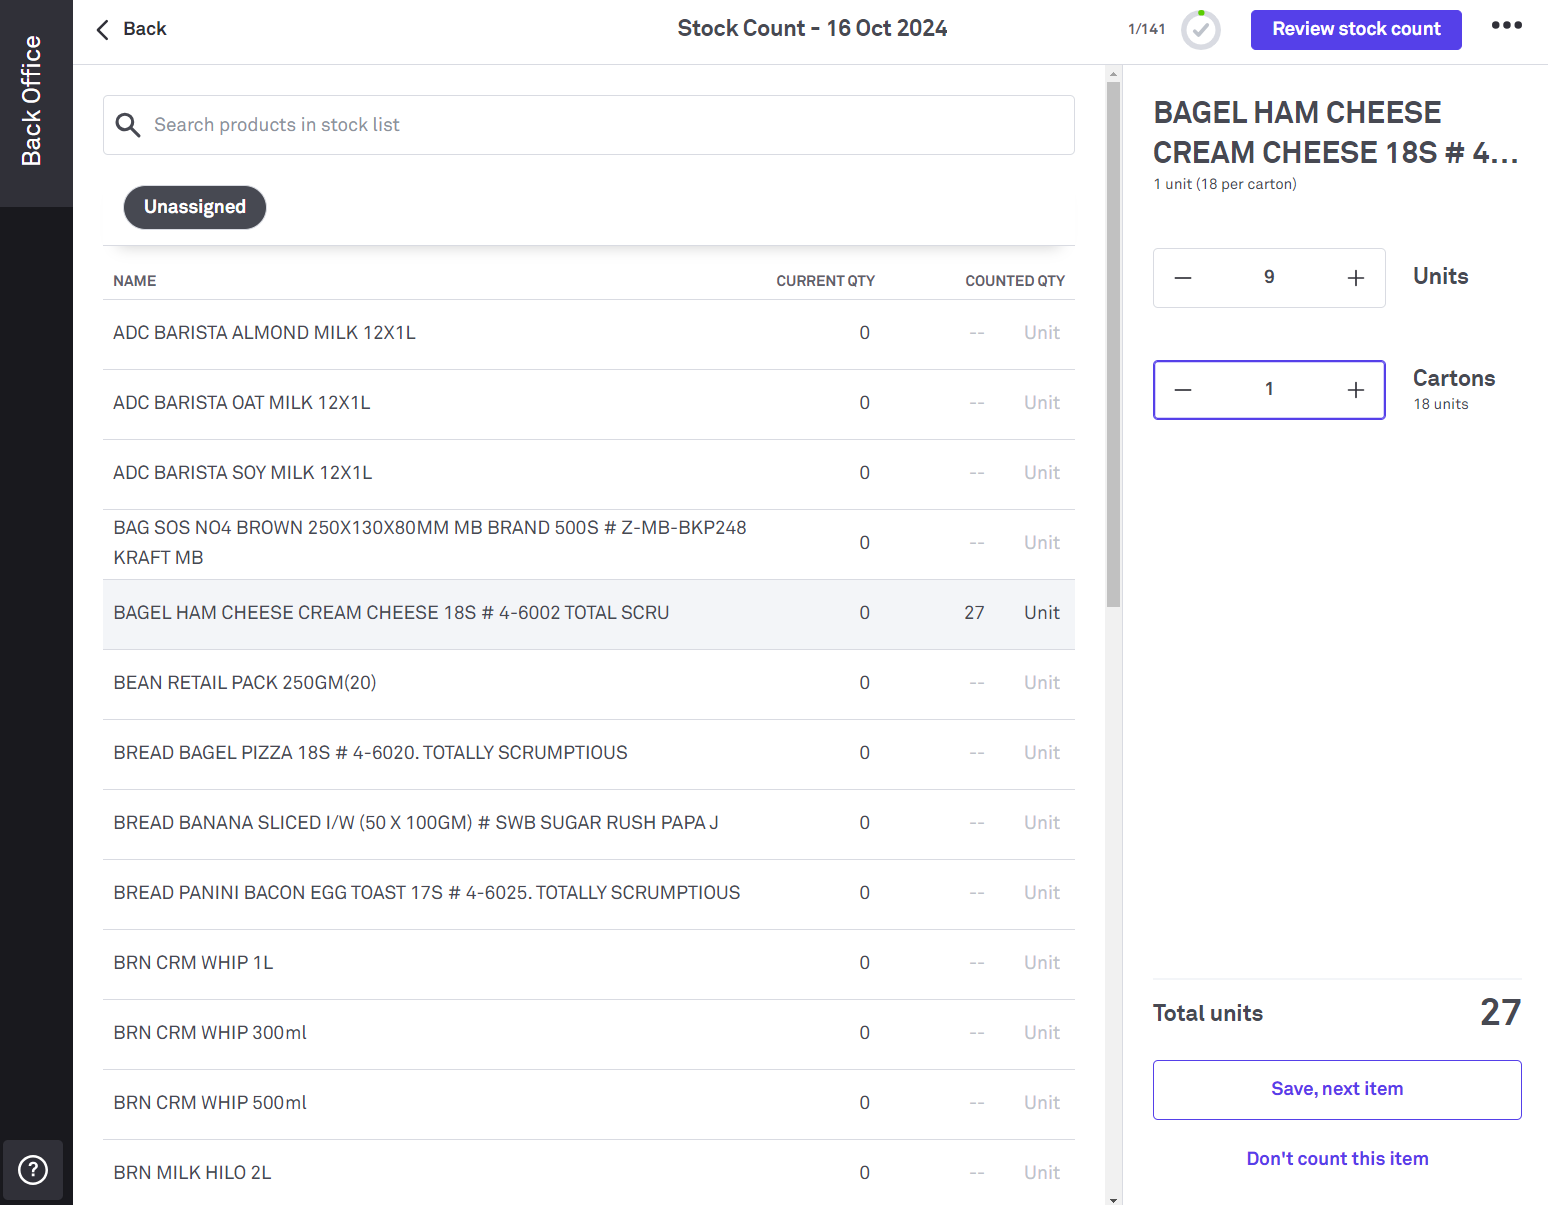Click the Cartons quantity input value
This screenshot has width=1548, height=1205.
pyautogui.click(x=1268, y=390)
